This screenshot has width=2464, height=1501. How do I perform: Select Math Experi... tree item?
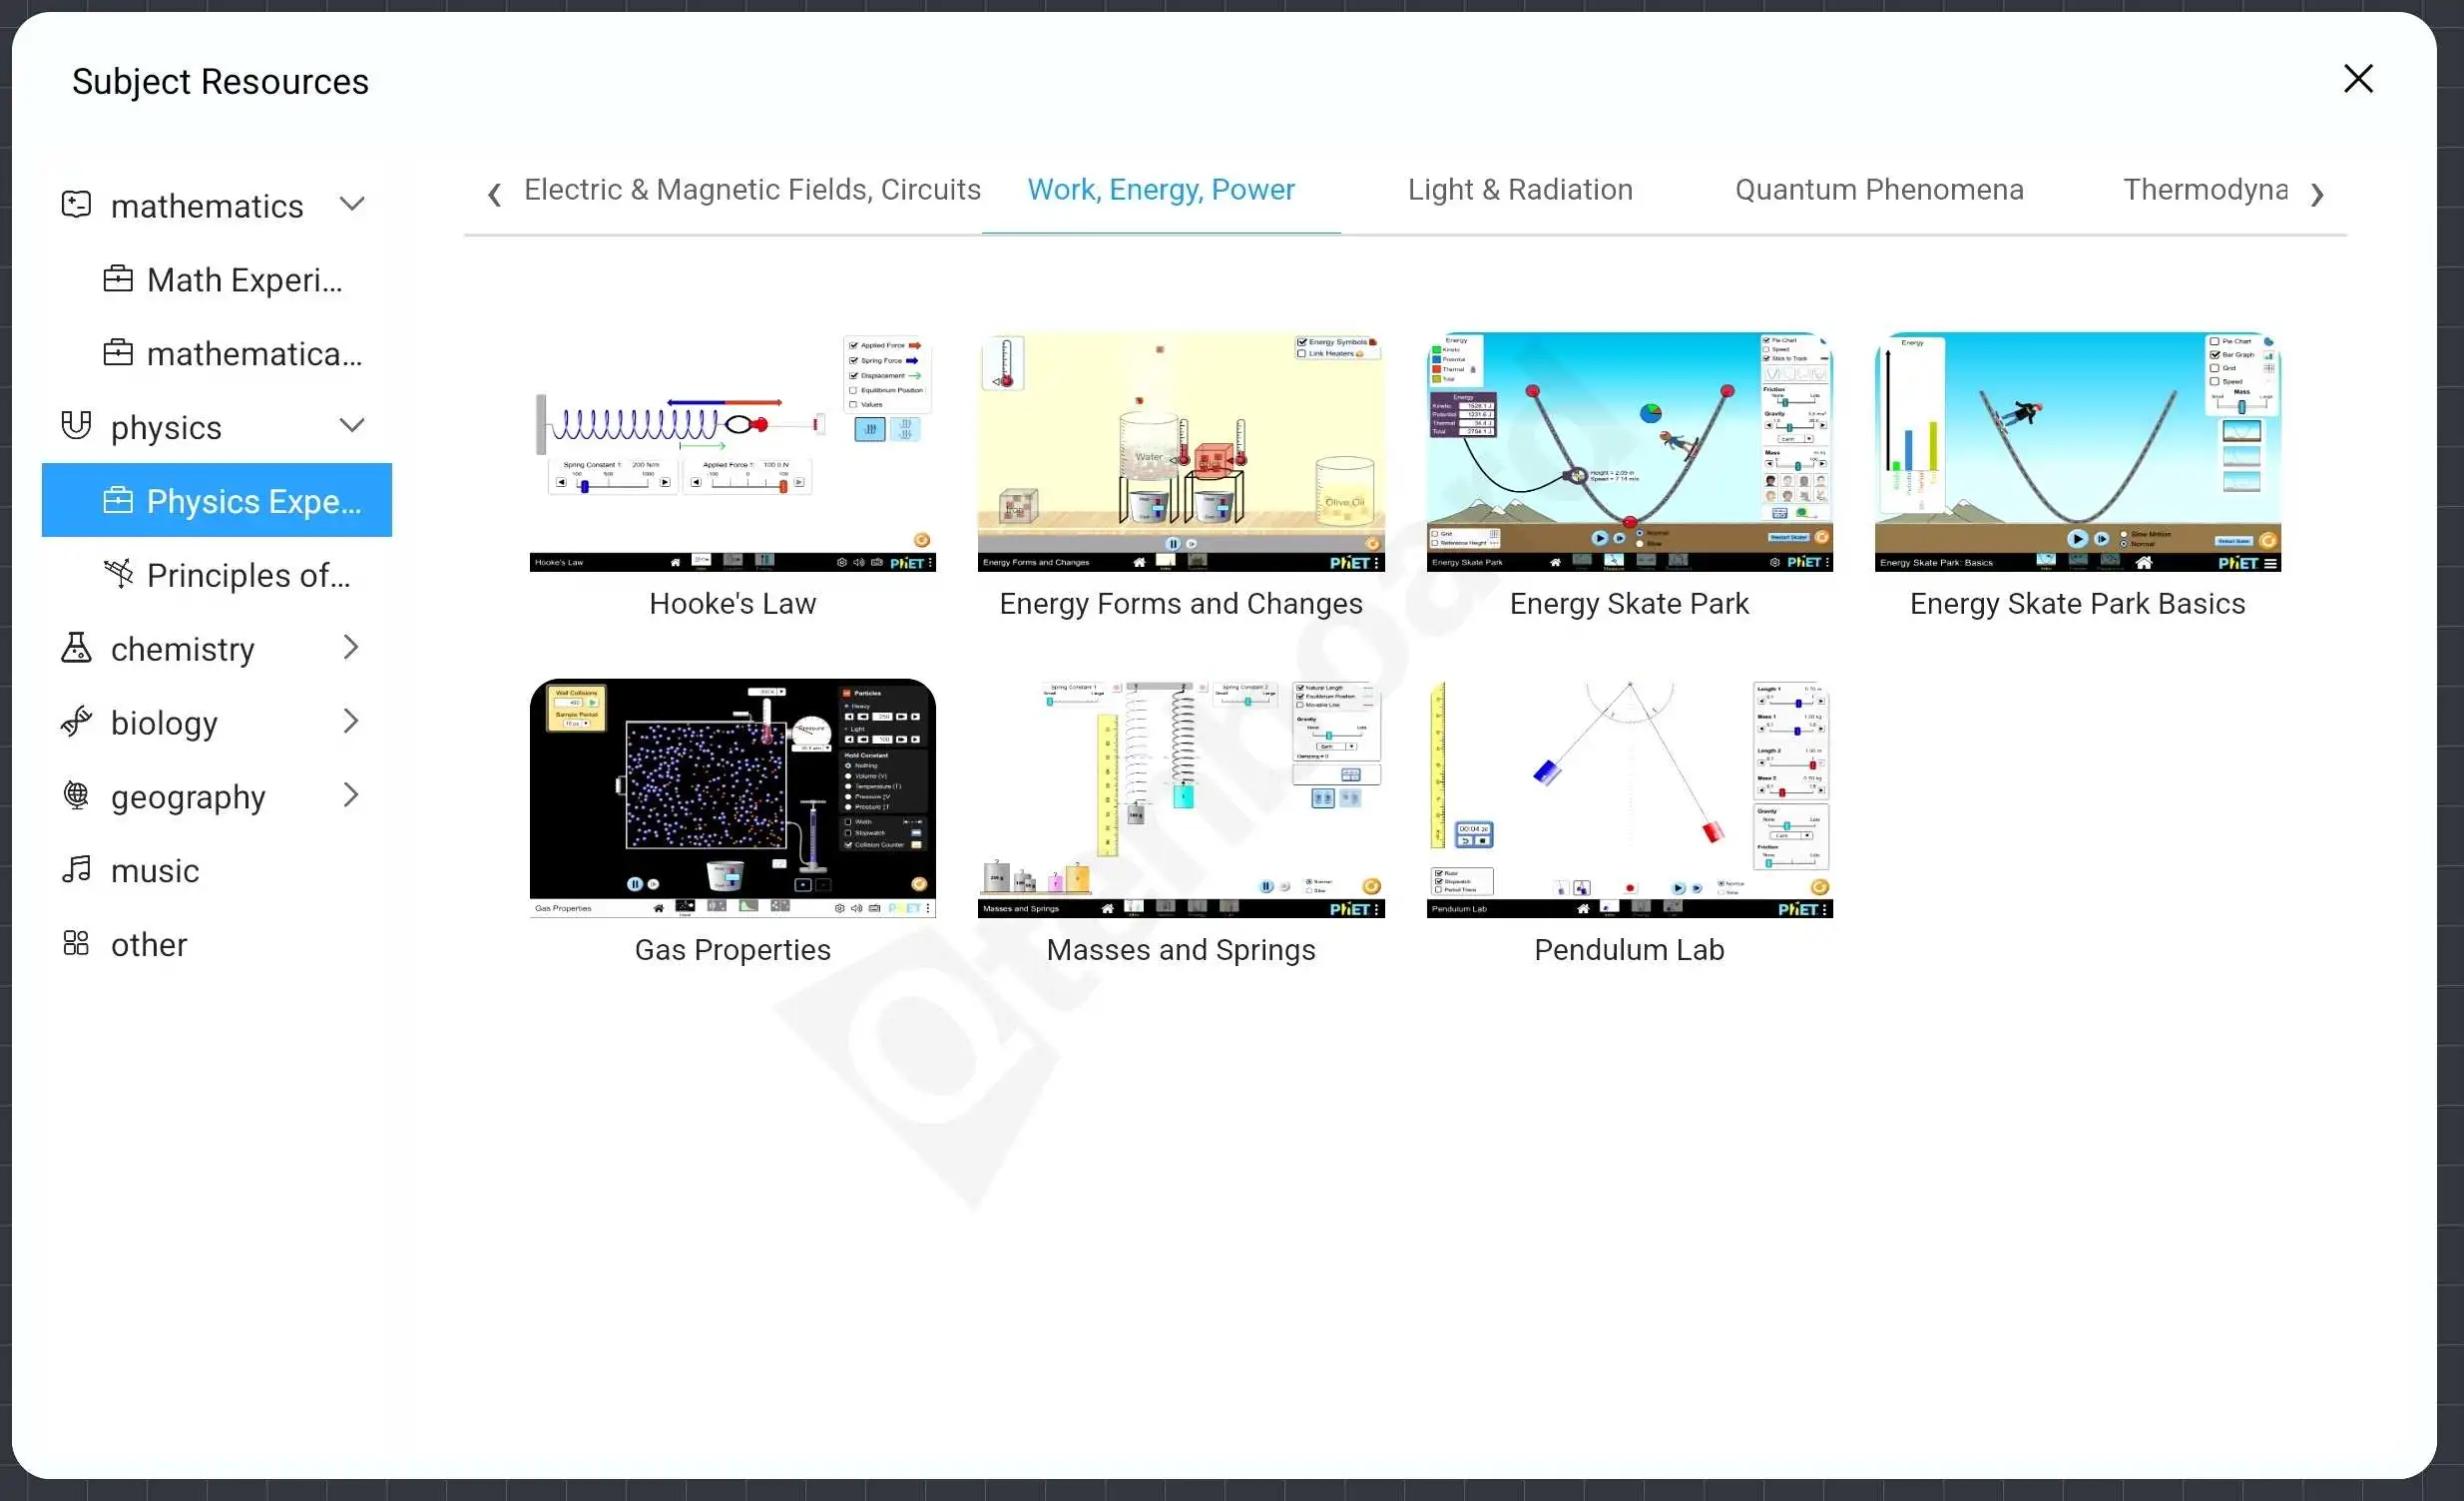(244, 280)
